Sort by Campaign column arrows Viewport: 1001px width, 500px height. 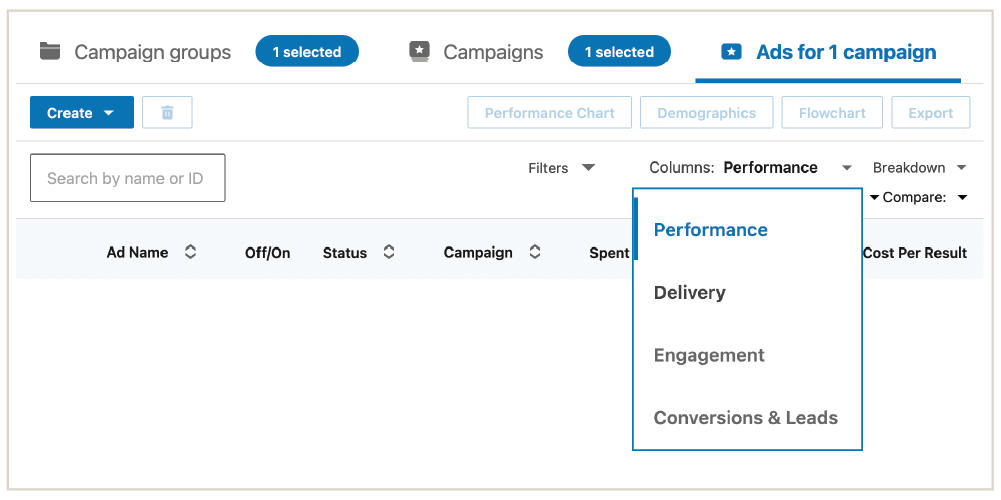click(535, 252)
